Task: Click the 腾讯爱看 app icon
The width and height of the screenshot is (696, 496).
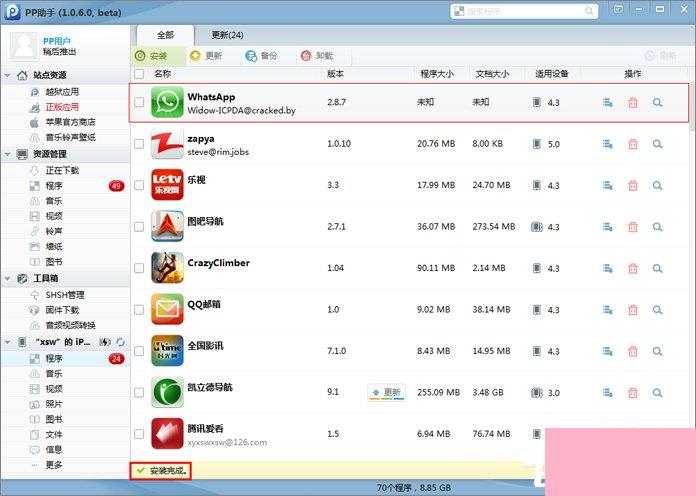Action: (167, 433)
